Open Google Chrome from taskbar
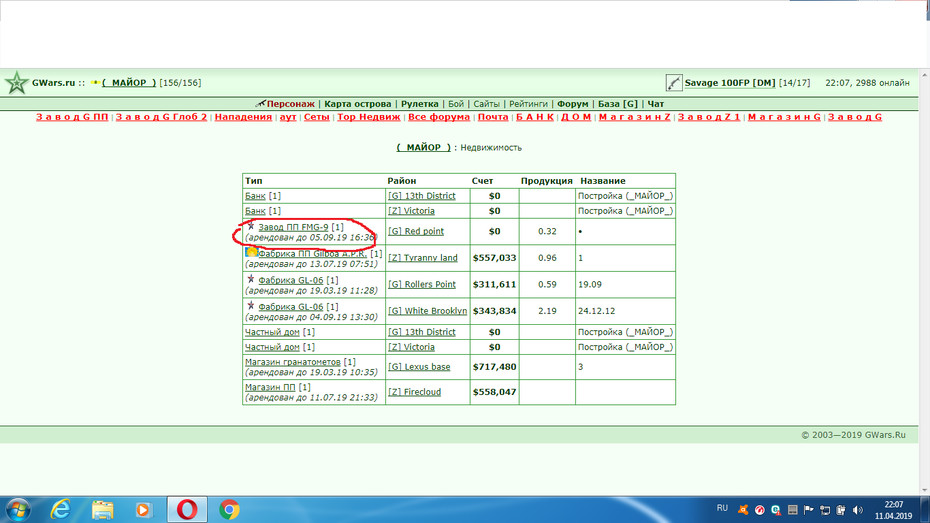 tap(229, 510)
